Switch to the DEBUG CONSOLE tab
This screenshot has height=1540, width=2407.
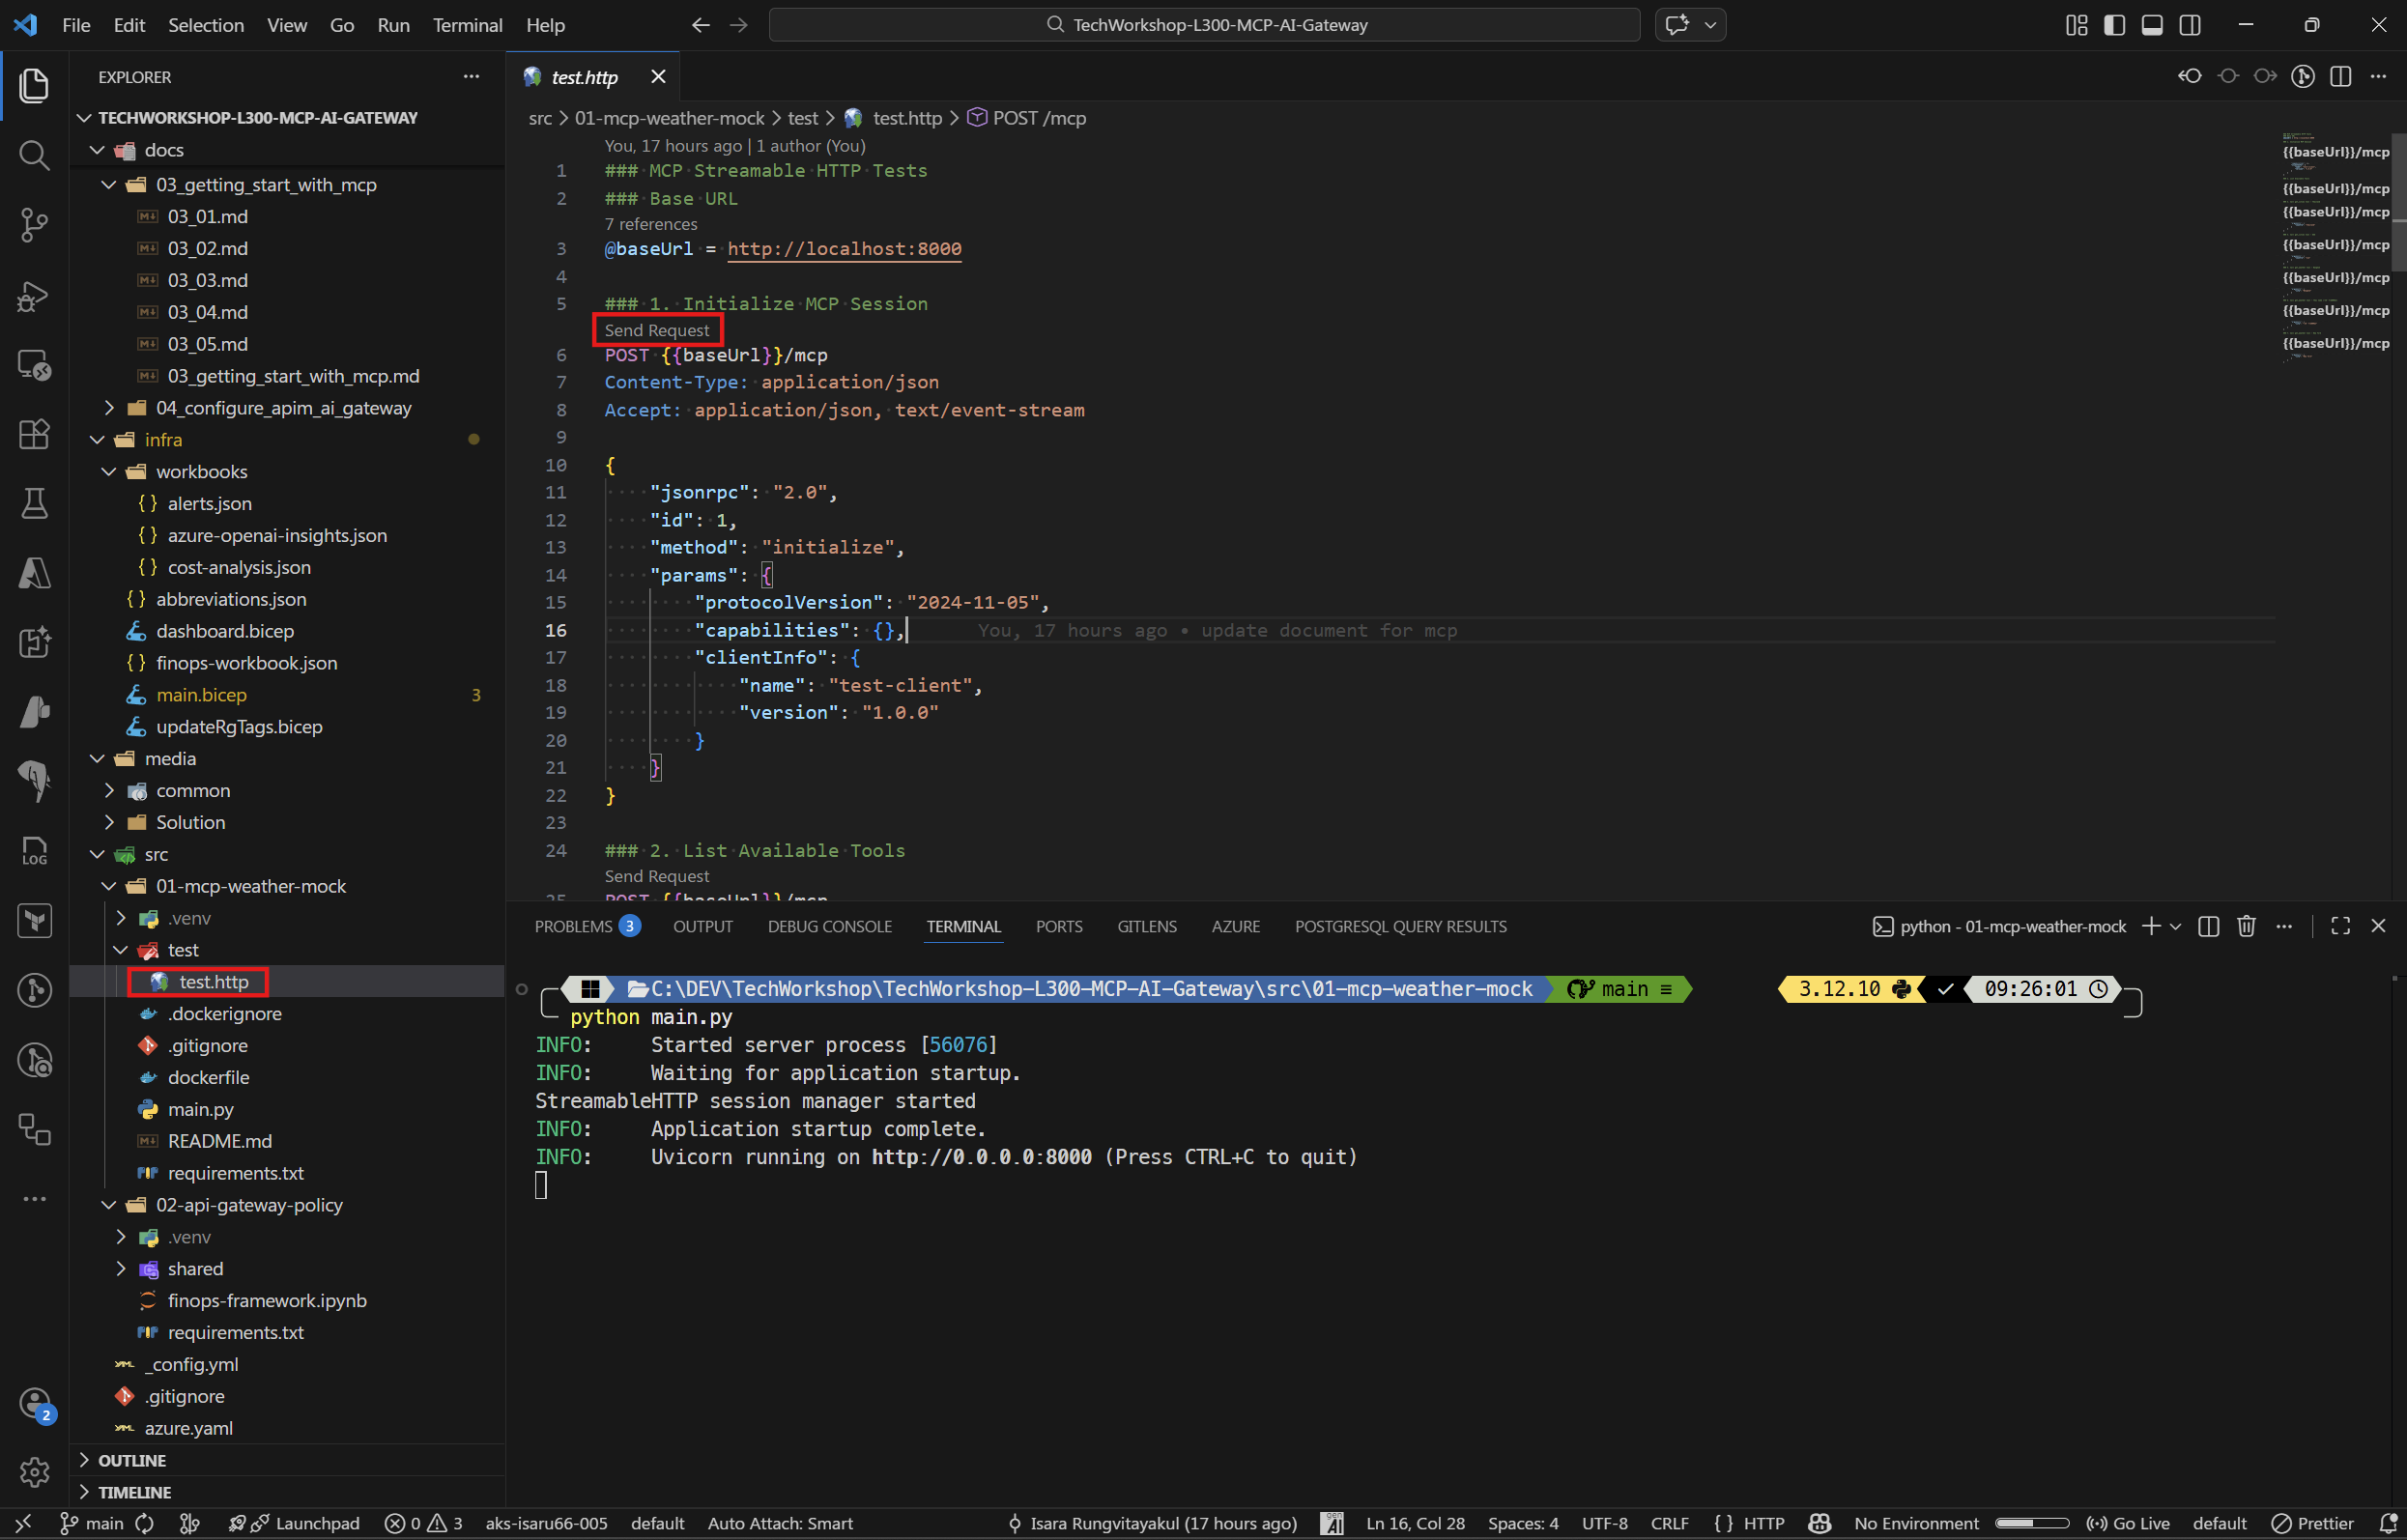pos(829,926)
